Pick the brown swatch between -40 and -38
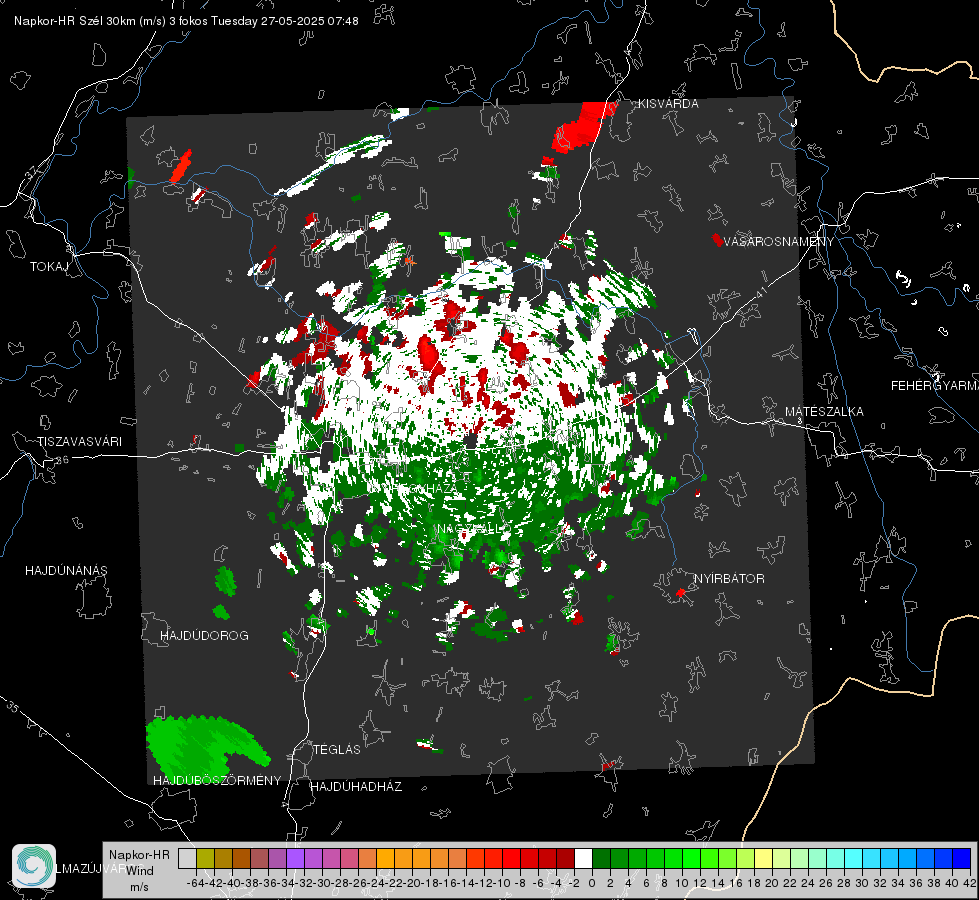 242,858
